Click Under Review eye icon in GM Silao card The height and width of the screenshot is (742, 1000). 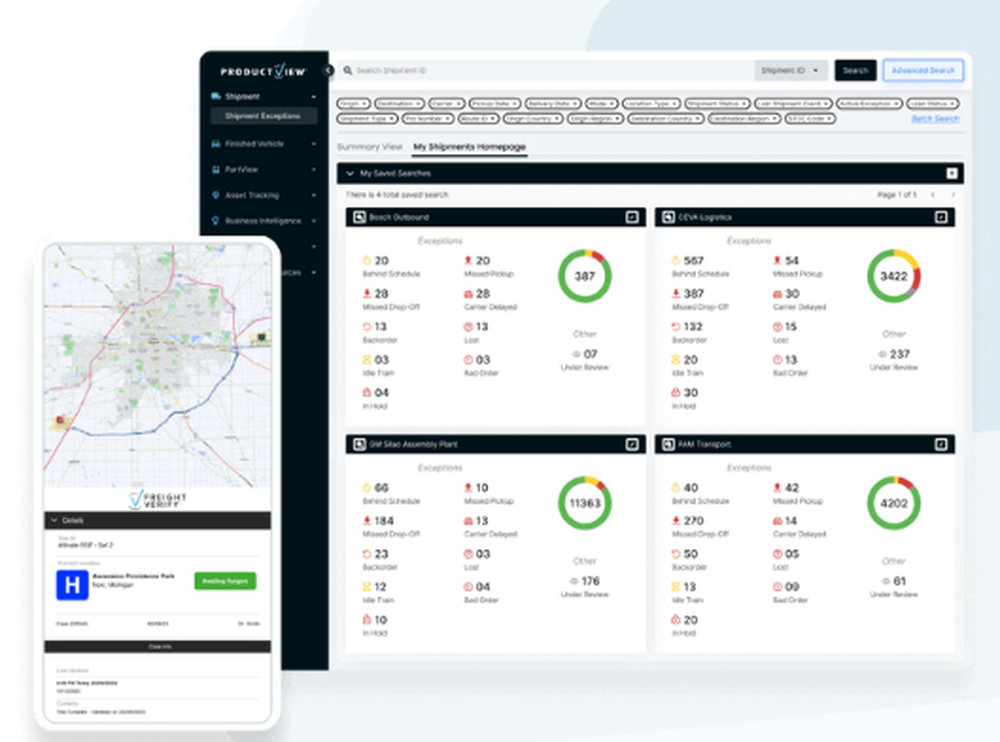573,581
